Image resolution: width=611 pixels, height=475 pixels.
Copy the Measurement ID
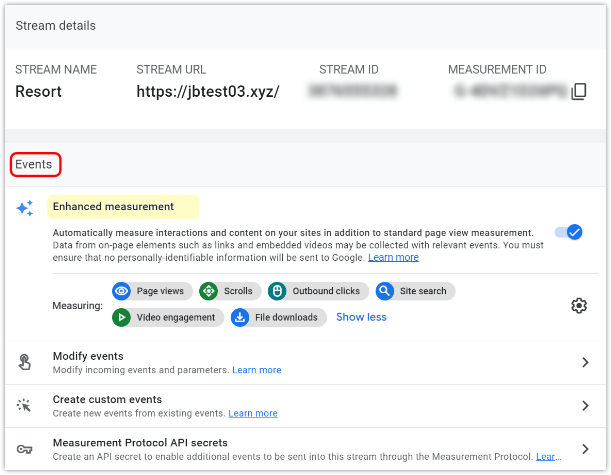click(x=578, y=92)
